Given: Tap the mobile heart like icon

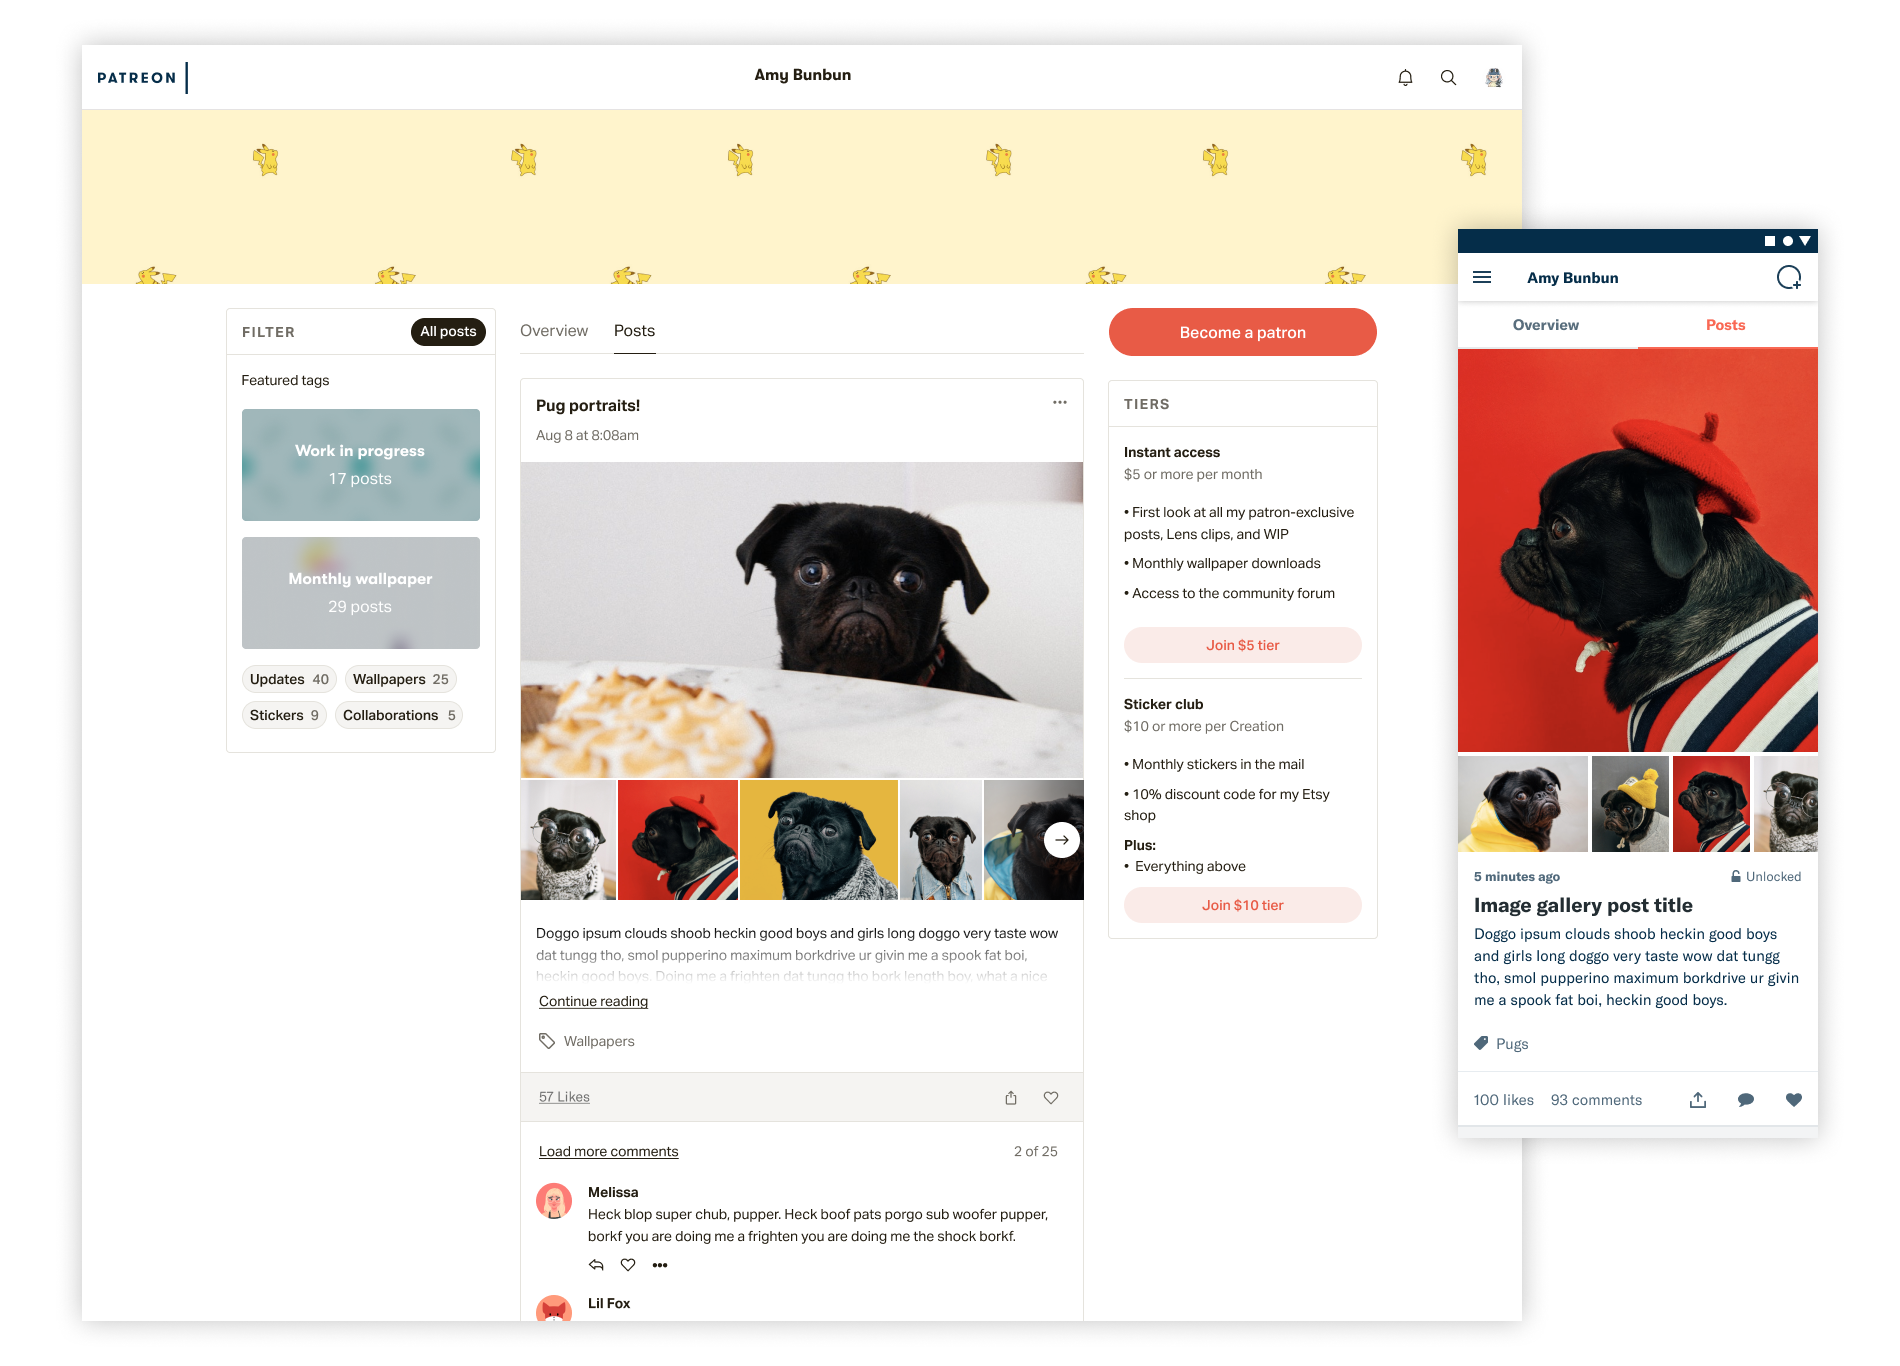Looking at the screenshot, I should click(x=1794, y=1100).
